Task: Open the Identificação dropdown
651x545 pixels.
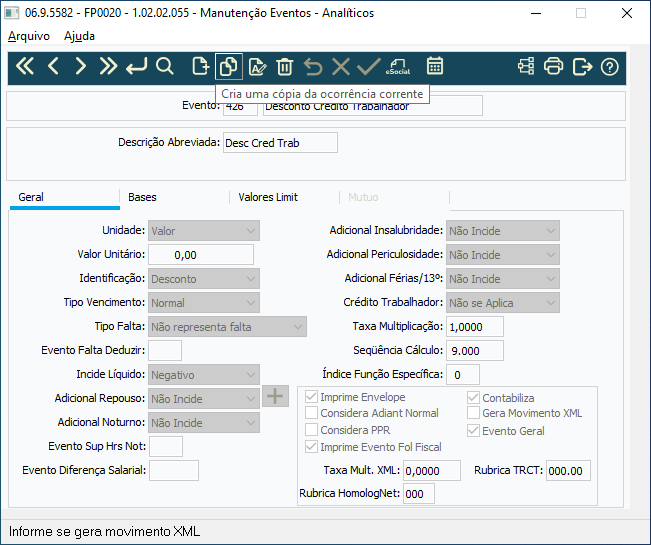Action: click(x=204, y=279)
